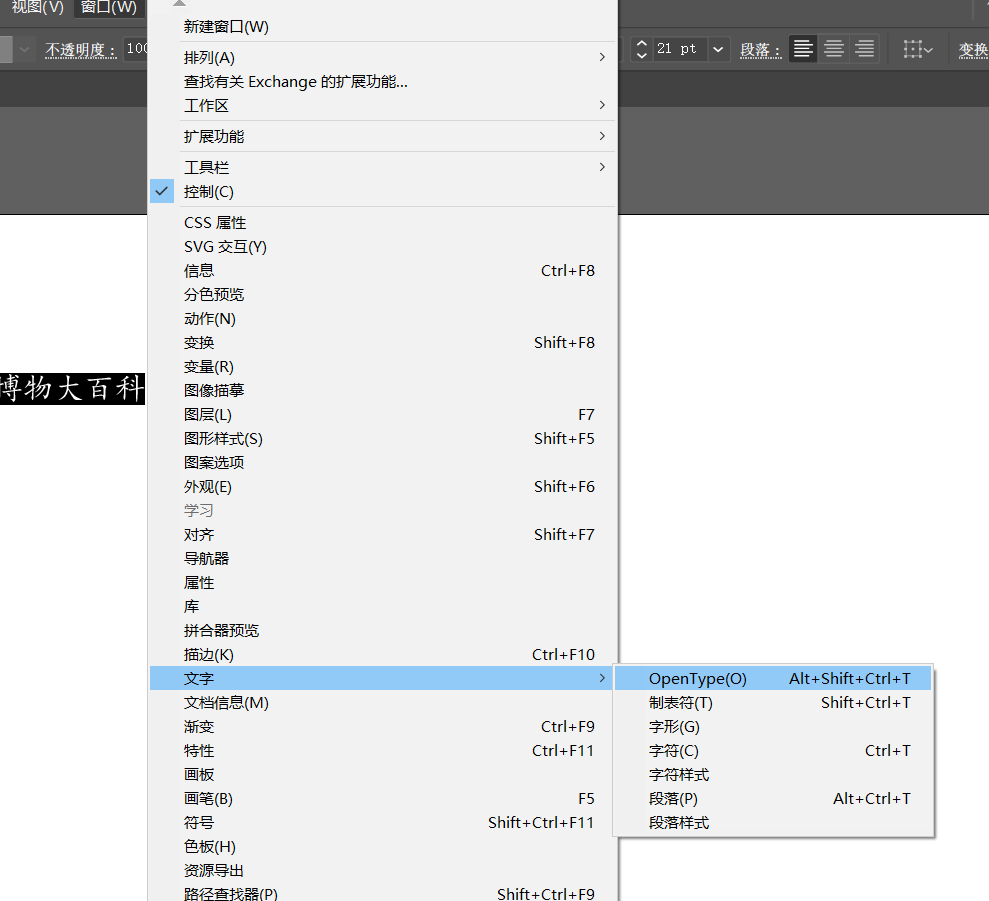Click the opacity value field

point(136,49)
